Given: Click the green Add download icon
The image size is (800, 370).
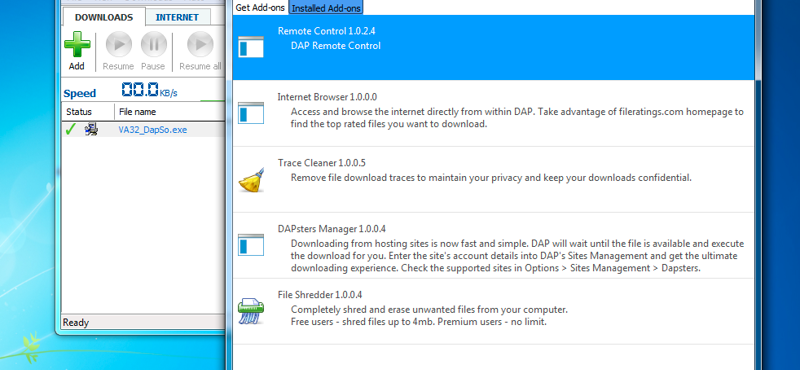Looking at the screenshot, I should [x=77, y=45].
